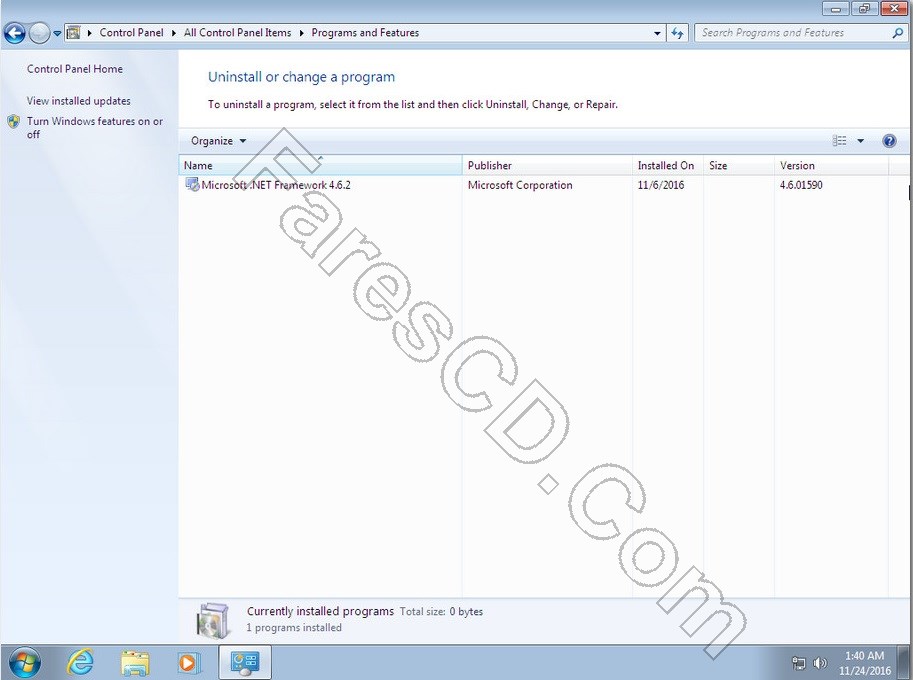Focus the Search Programs and Features box
The image size is (913, 680).
794,33
